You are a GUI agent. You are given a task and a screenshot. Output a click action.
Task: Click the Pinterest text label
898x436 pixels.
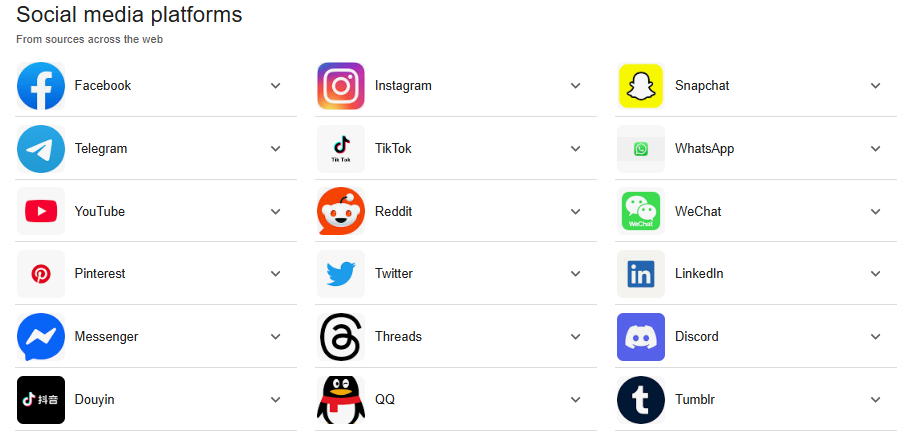(x=100, y=274)
